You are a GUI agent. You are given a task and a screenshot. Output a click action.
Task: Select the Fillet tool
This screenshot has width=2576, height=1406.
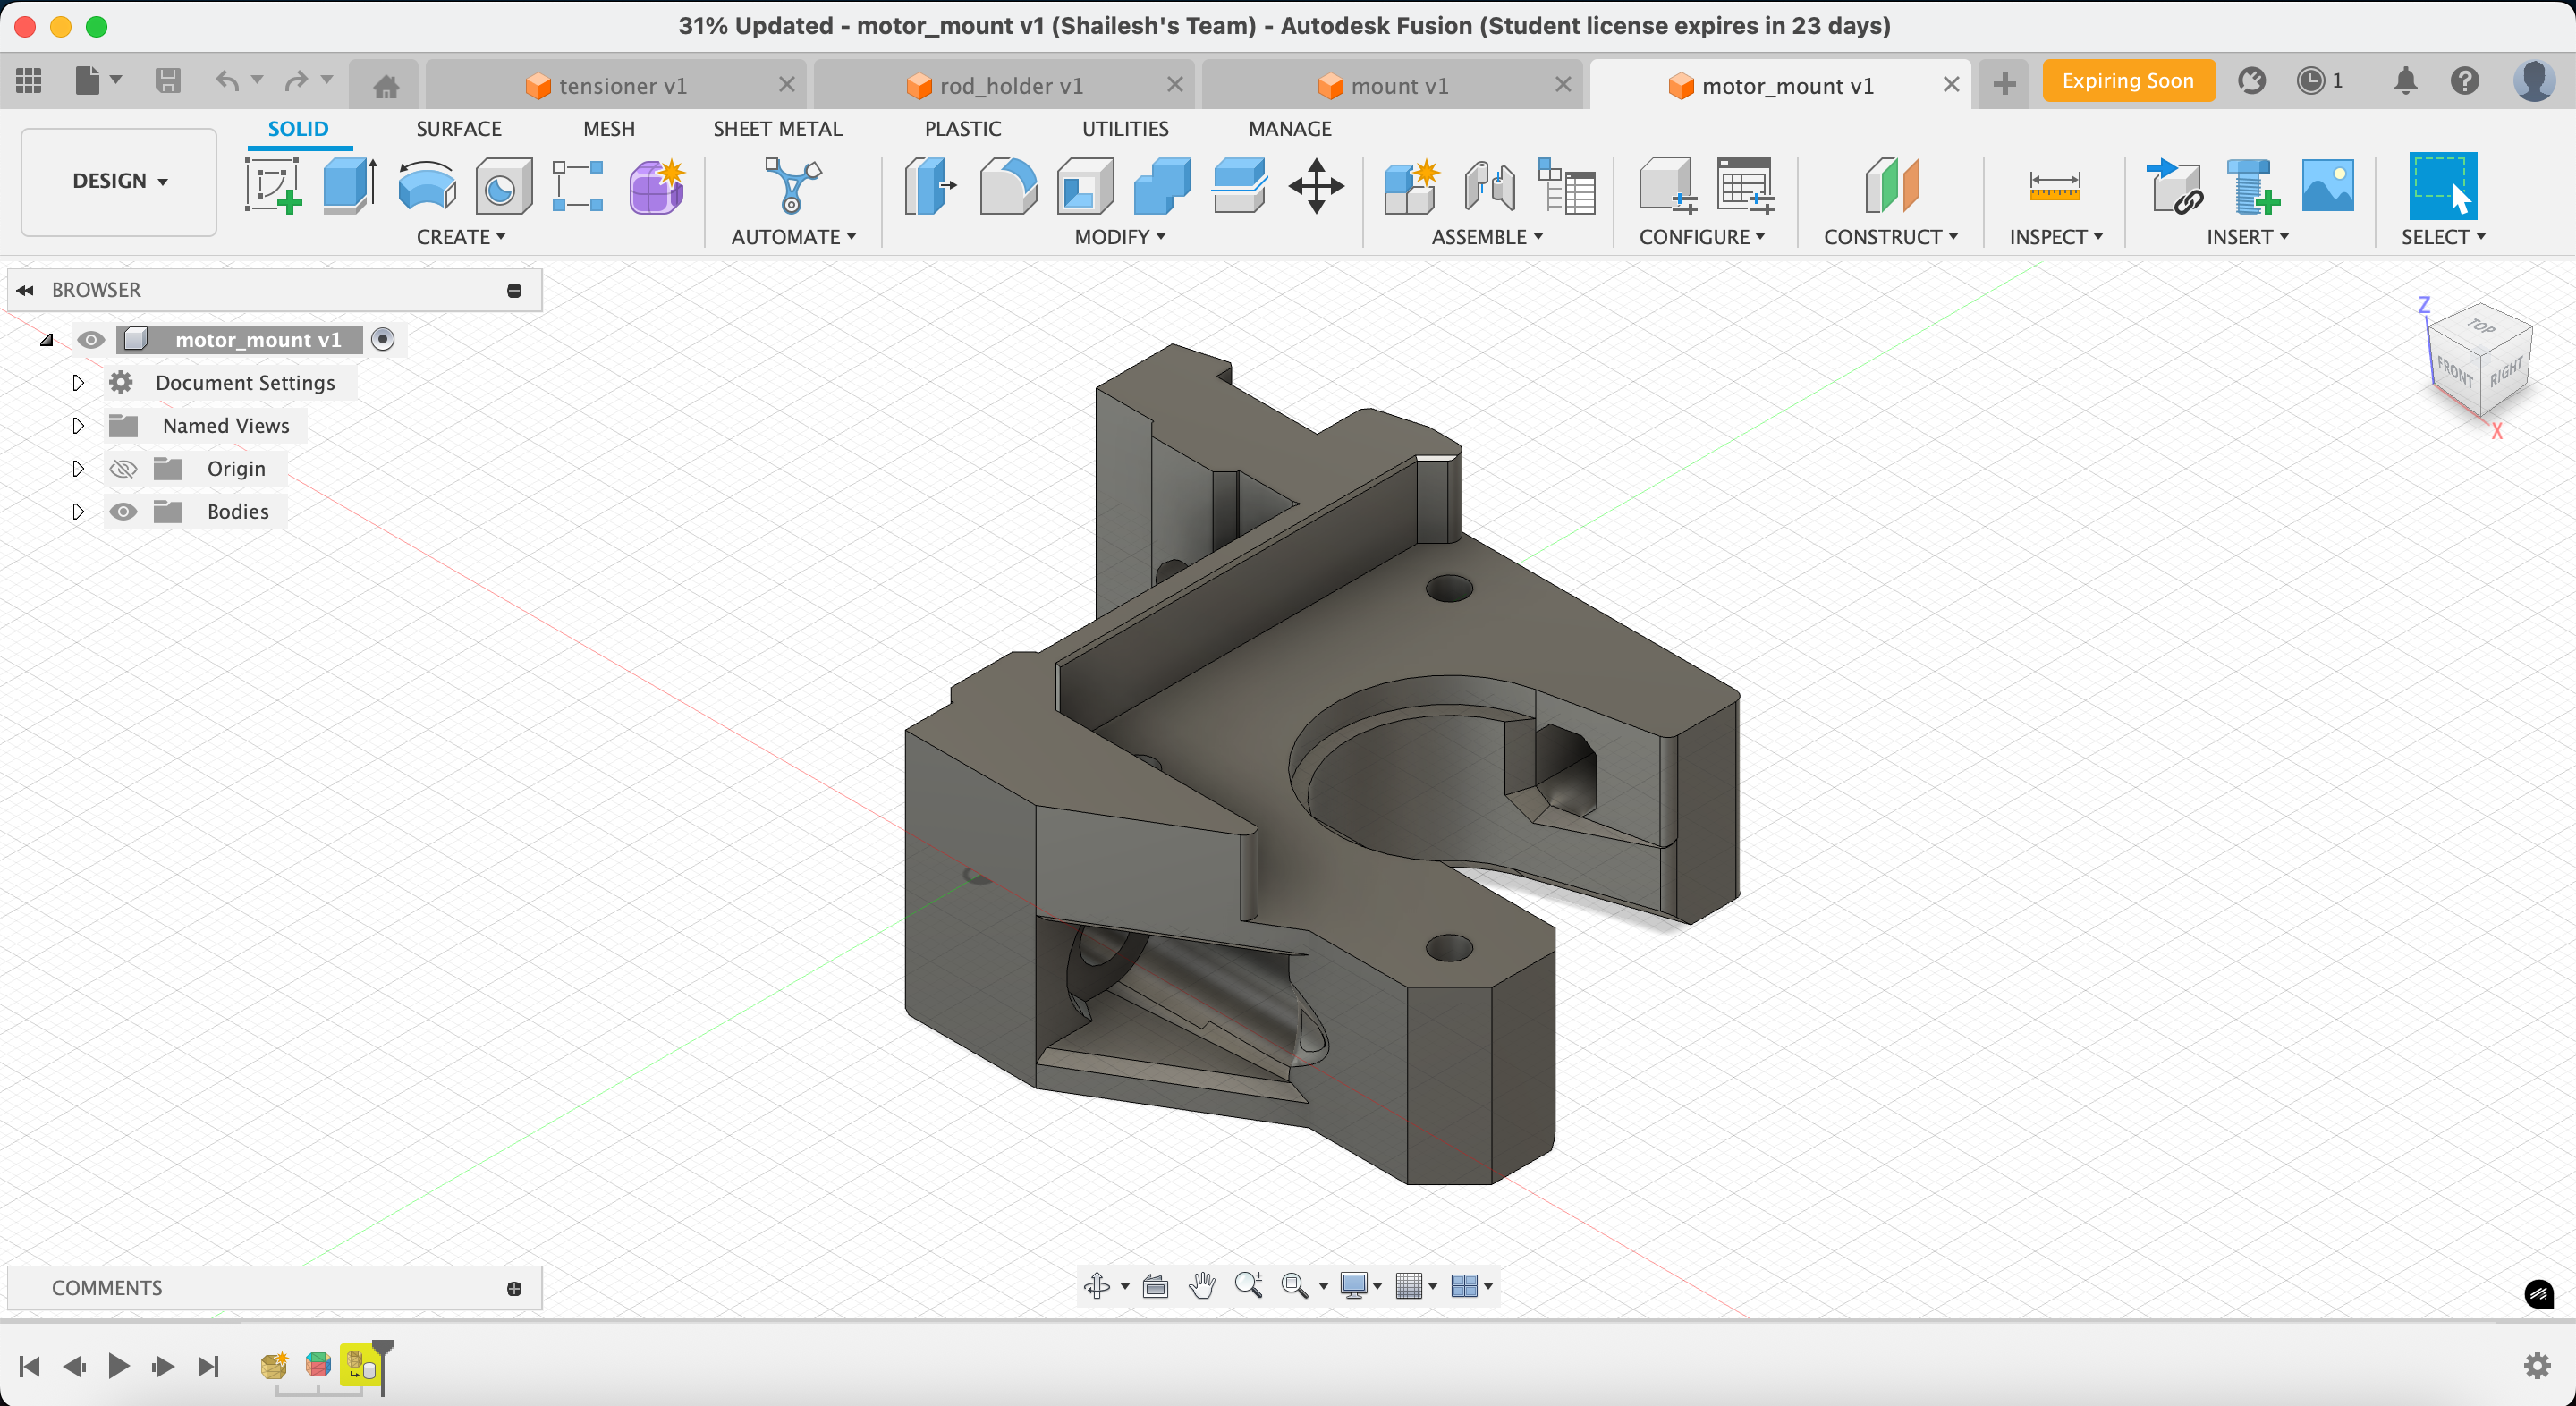click(x=1008, y=185)
